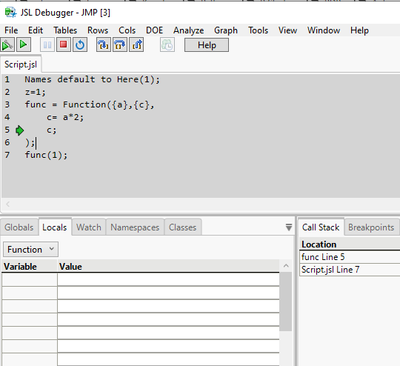Open the Analyze menu

click(x=189, y=30)
